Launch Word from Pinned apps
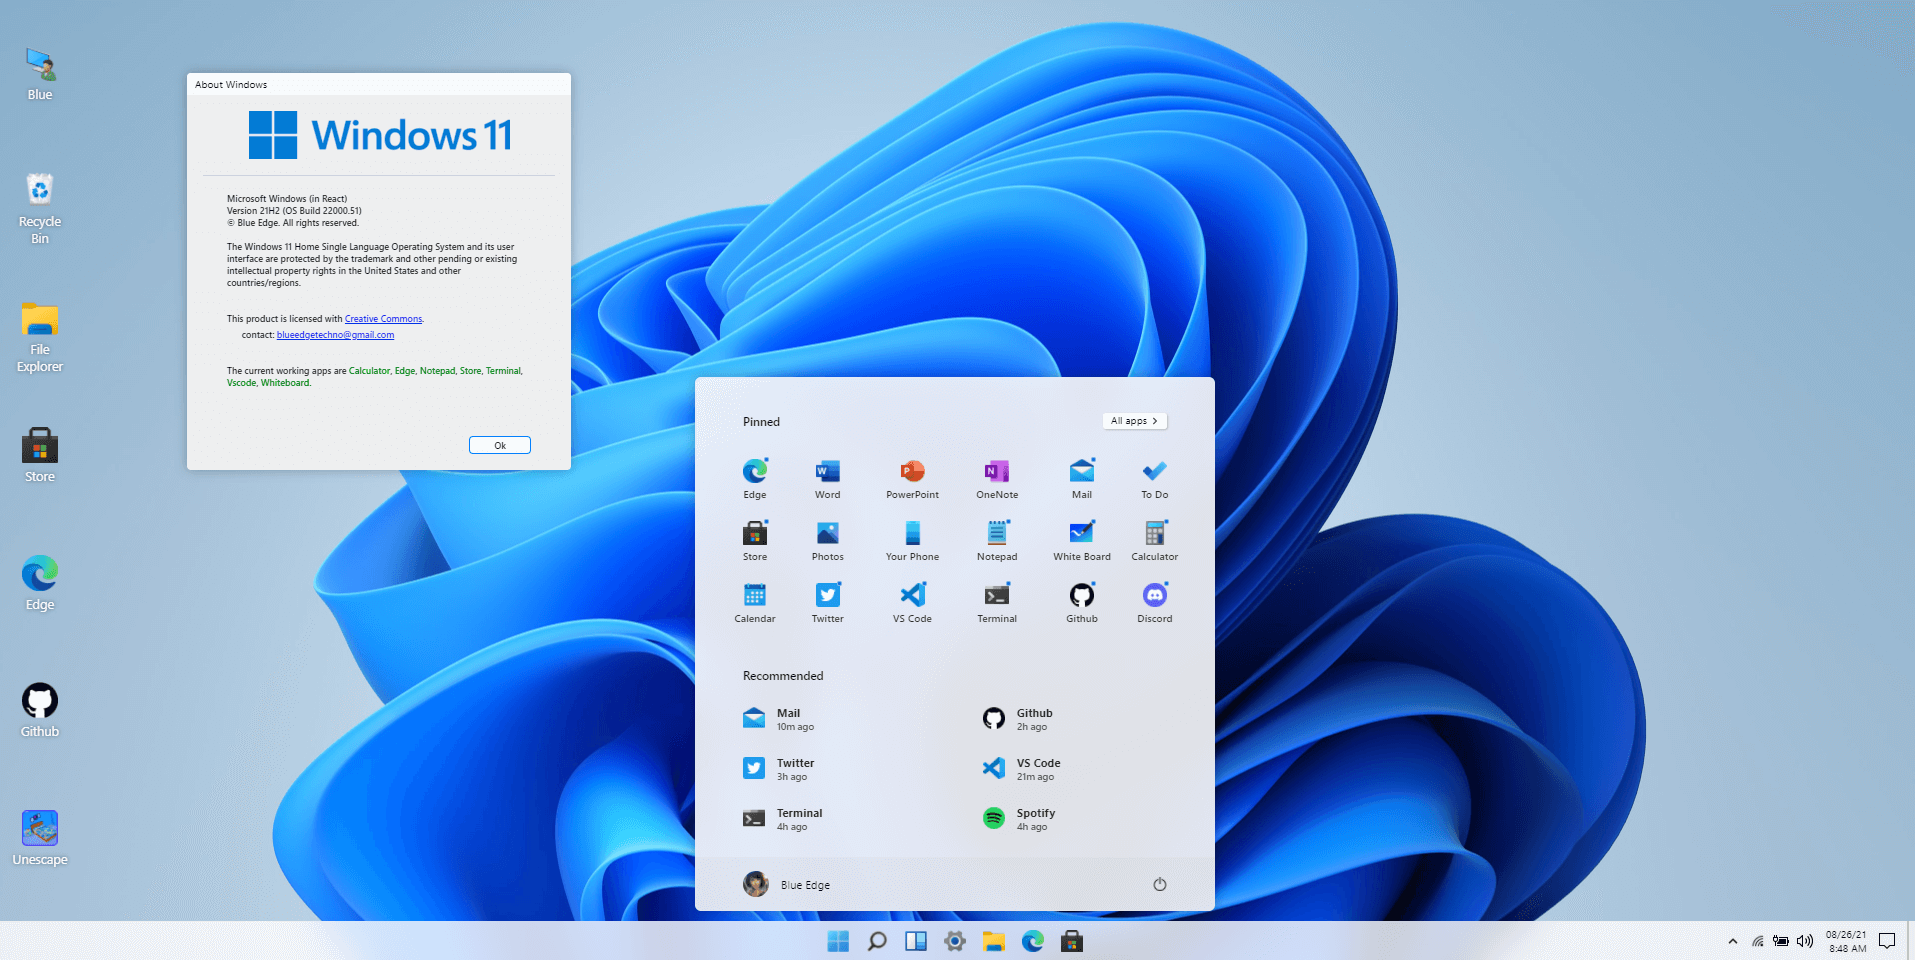 coord(827,478)
